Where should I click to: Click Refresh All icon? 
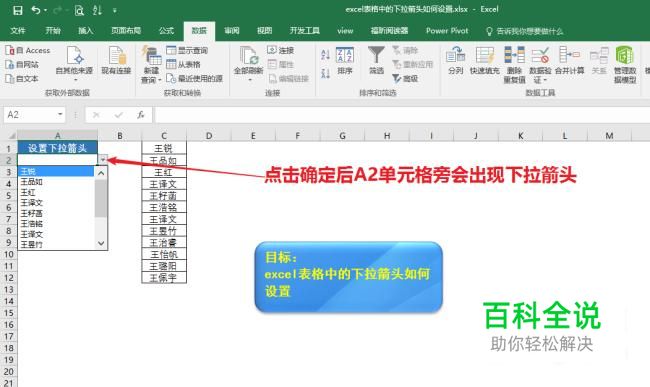point(248,56)
